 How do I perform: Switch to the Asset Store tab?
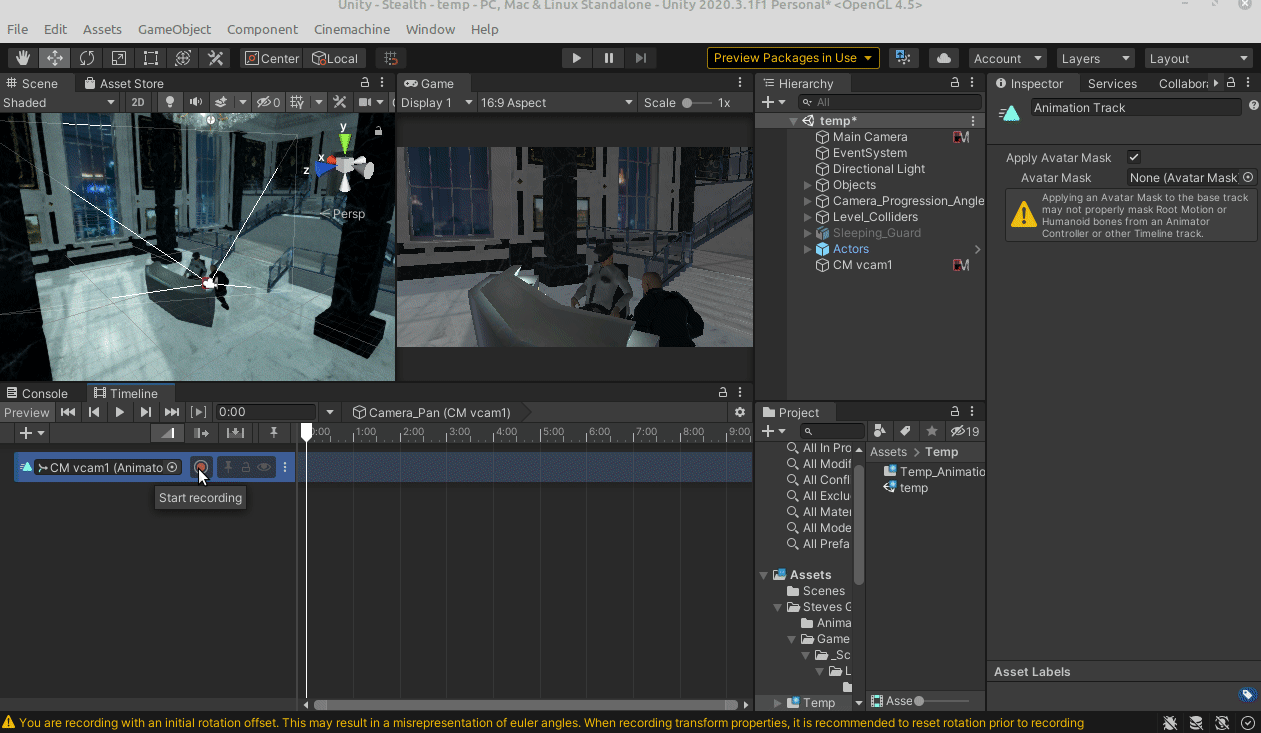coord(123,83)
